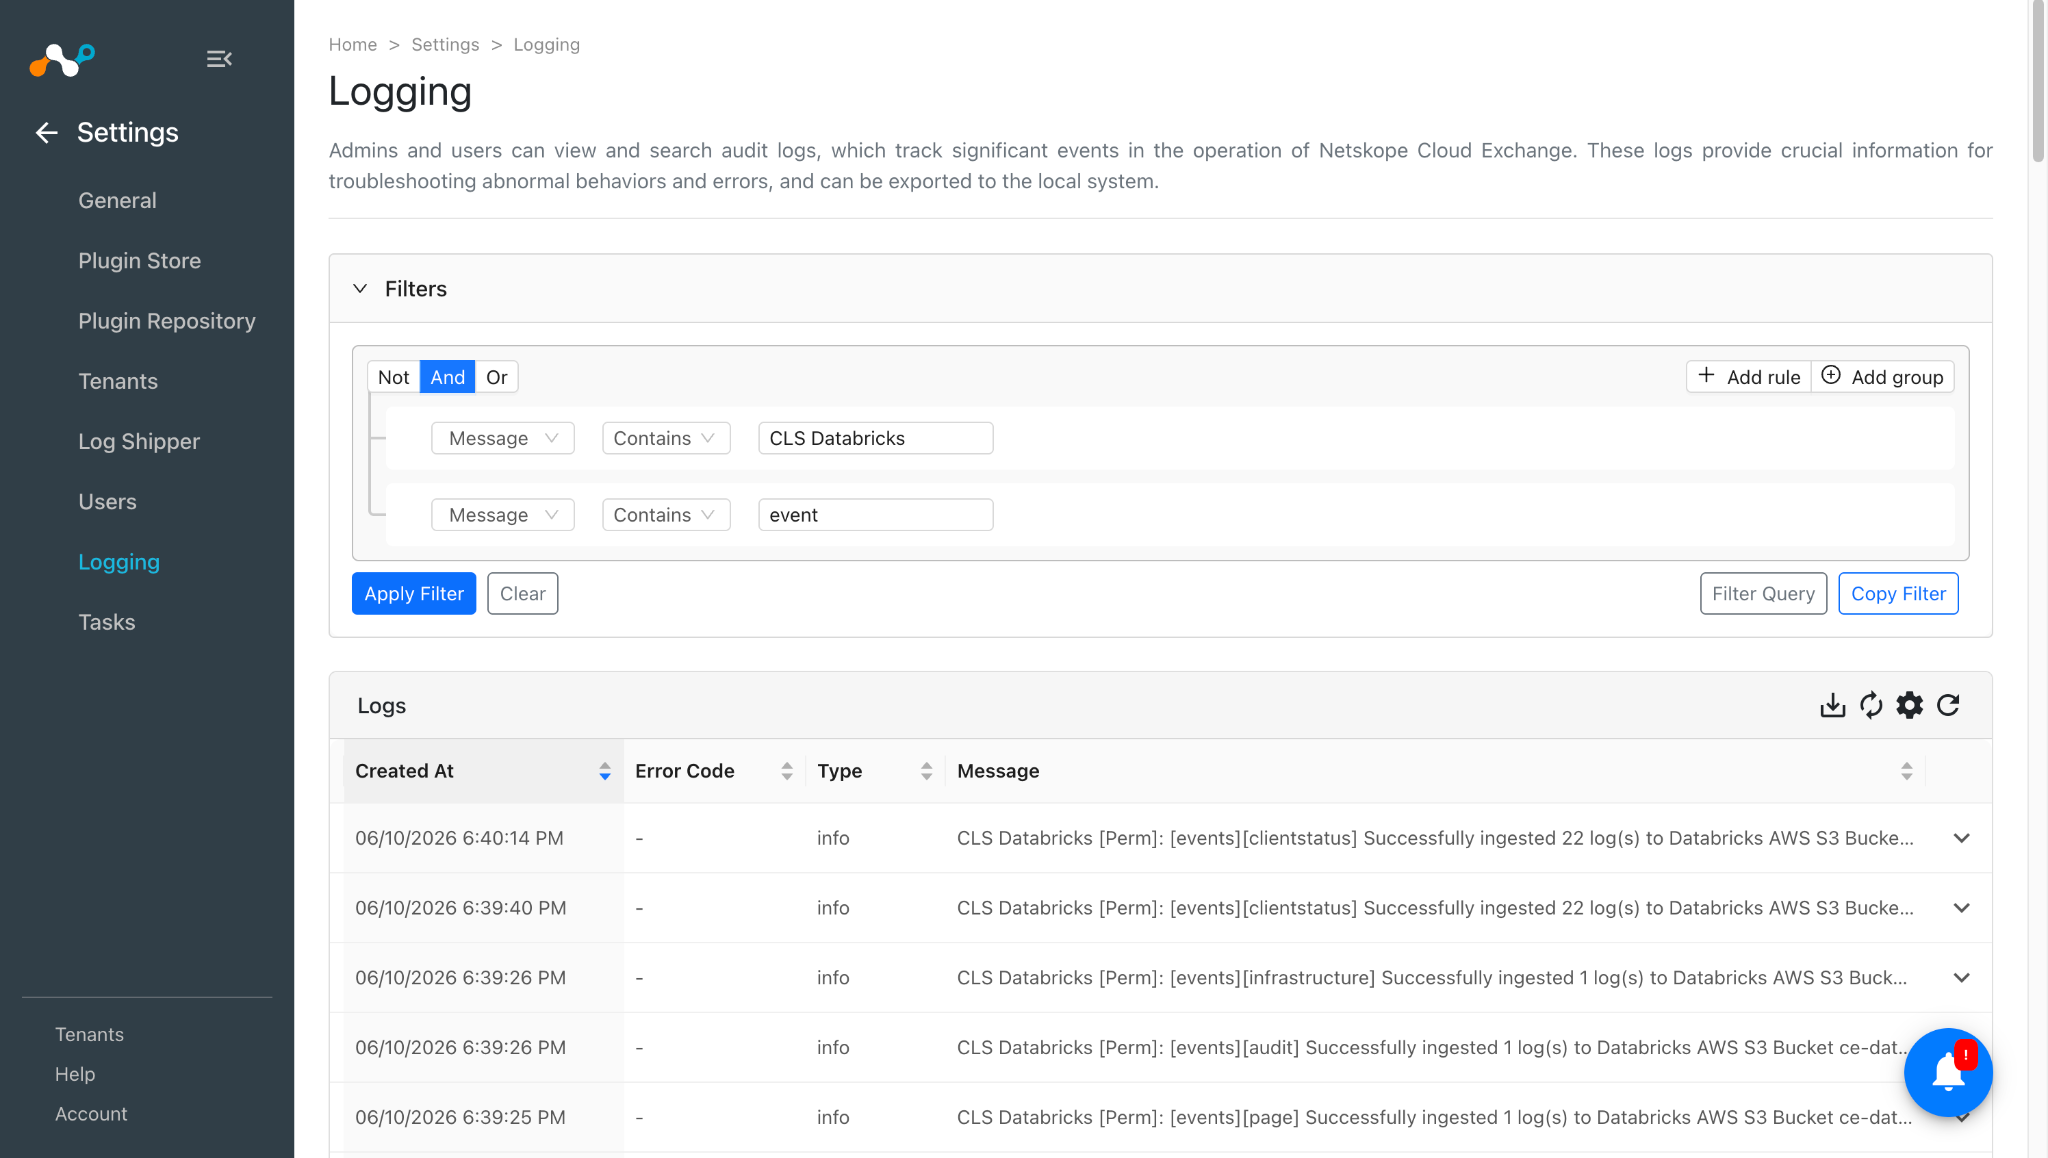Expand the 6:39:40 PM log row
This screenshot has height=1158, width=2048.
1962,908
